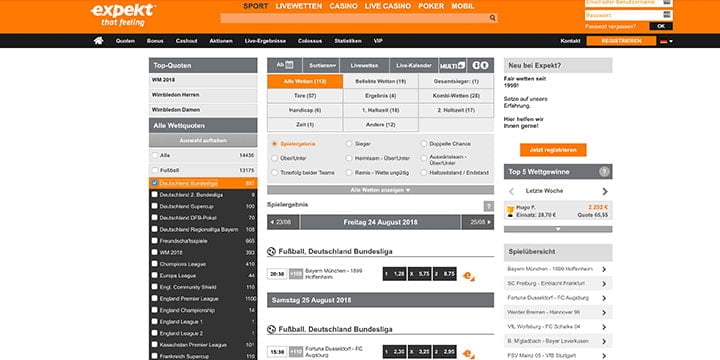Click the expekt icon for Bayern München match
The height and width of the screenshot is (360, 720).
tap(468, 276)
